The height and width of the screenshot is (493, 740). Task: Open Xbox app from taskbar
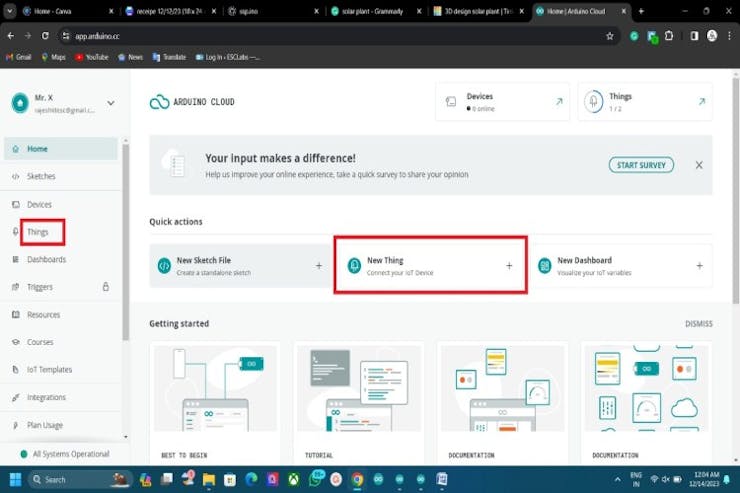[x=294, y=480]
